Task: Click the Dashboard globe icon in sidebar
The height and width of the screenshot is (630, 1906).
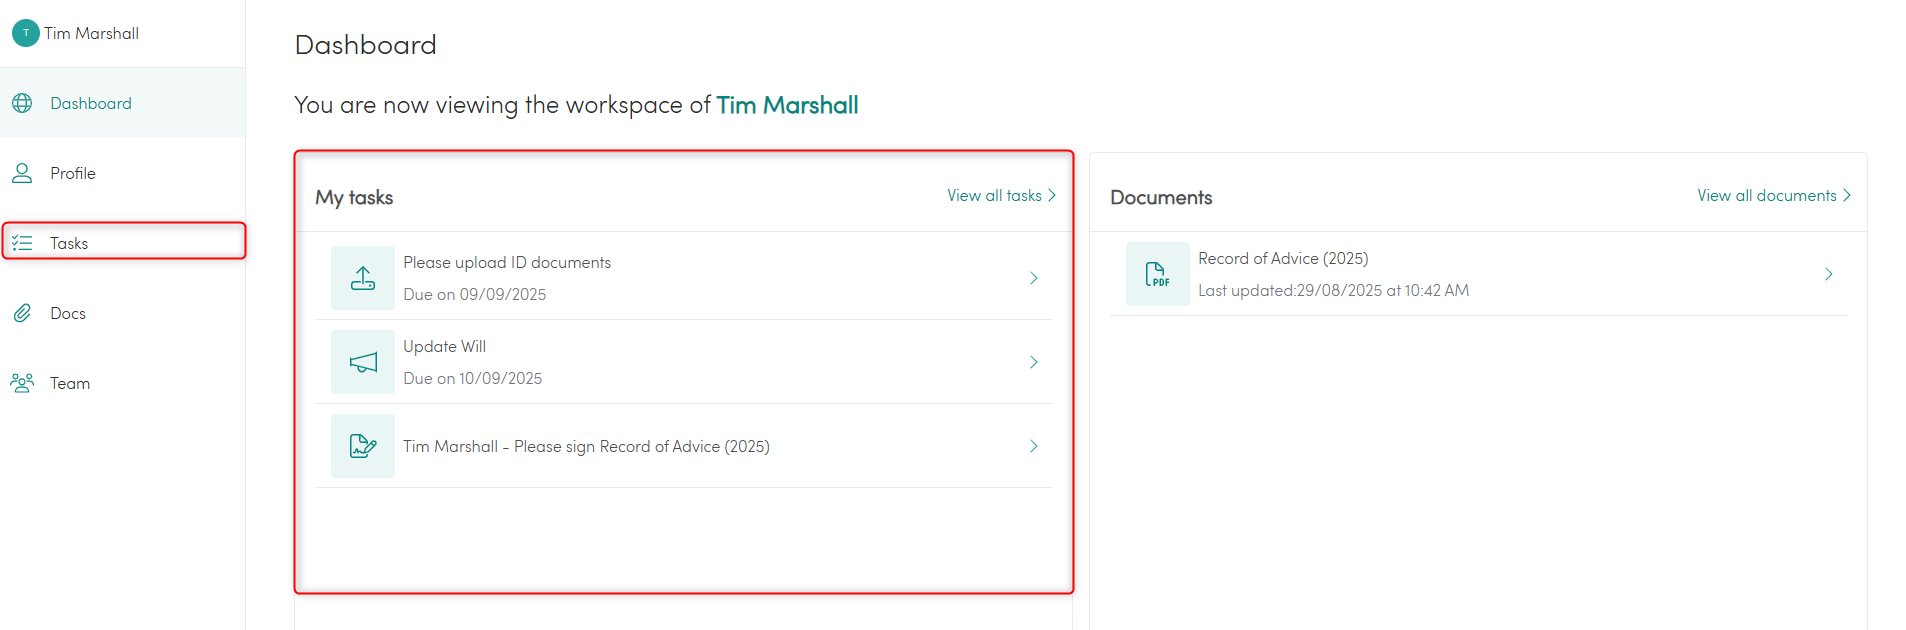Action: click(22, 103)
